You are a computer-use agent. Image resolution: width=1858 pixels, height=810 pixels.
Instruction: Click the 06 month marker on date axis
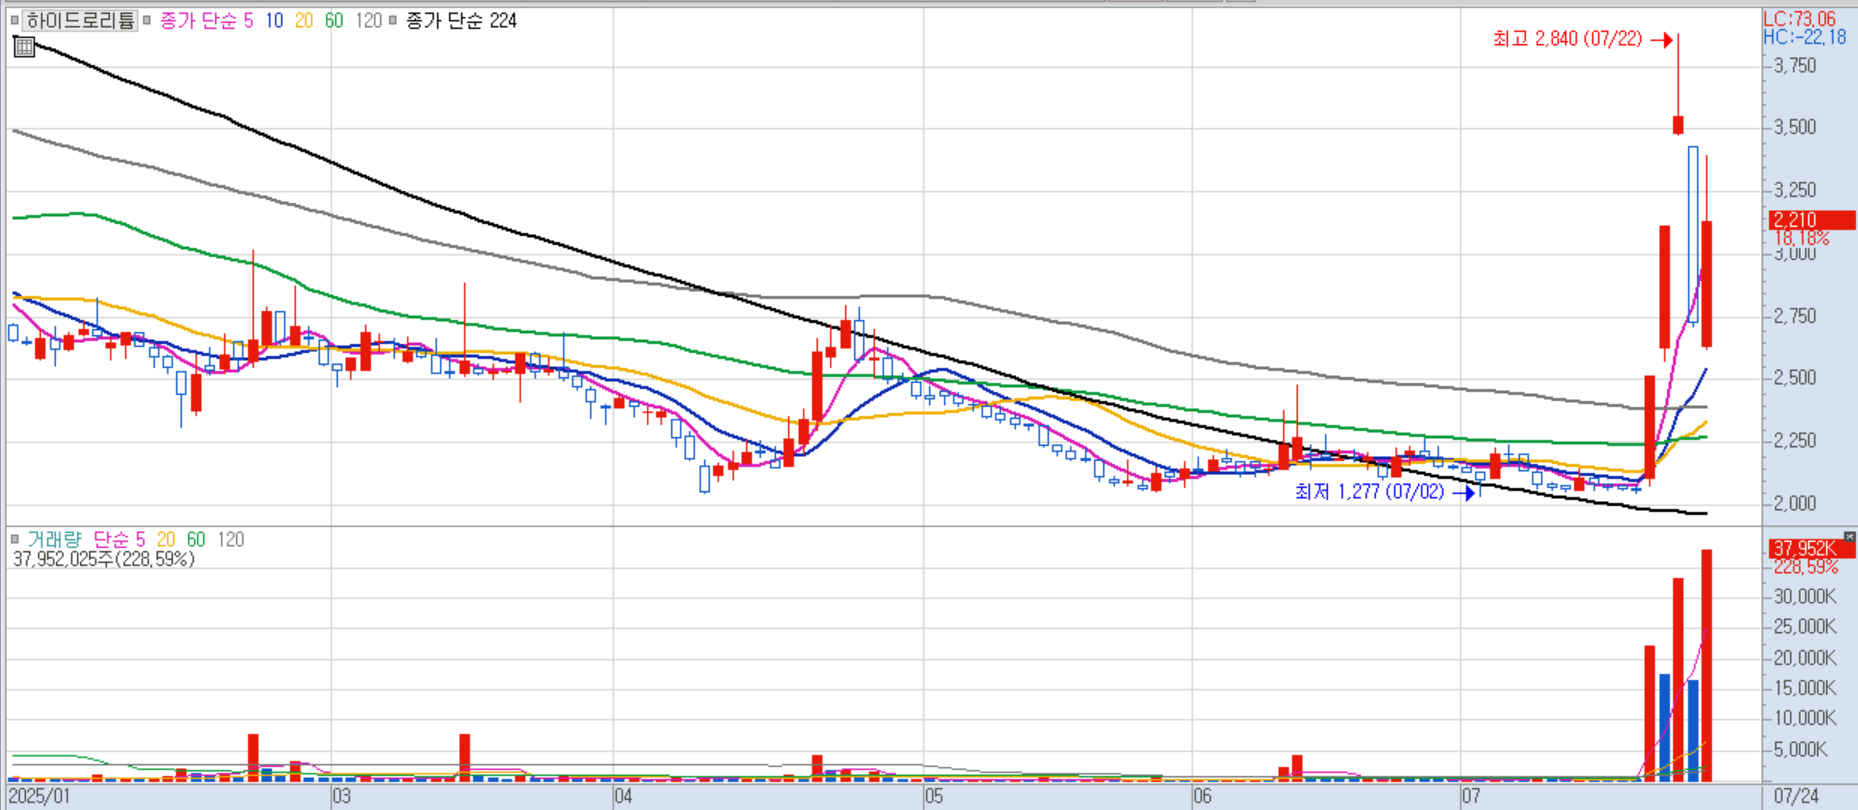pos(1202,797)
